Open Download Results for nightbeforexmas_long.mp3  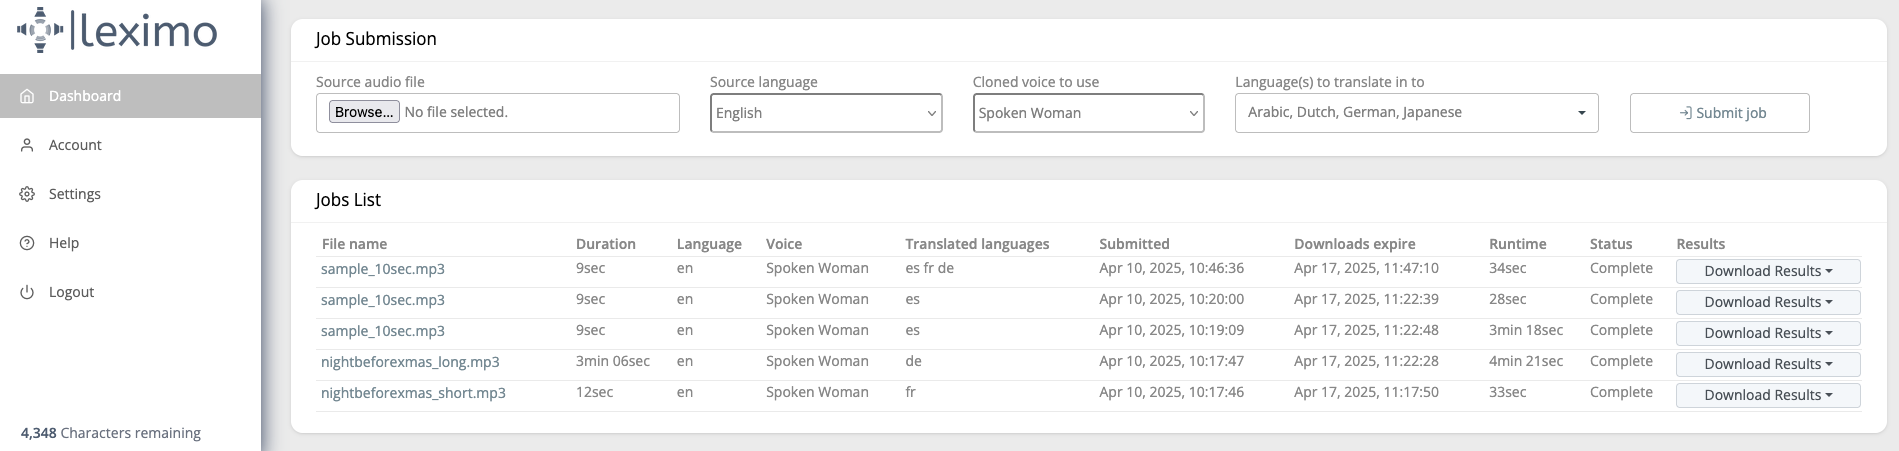coord(1768,364)
